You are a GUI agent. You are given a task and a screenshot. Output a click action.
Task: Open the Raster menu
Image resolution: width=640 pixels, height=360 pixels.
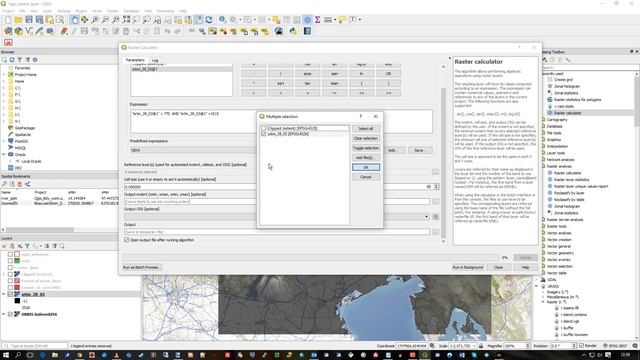[x=112, y=11]
